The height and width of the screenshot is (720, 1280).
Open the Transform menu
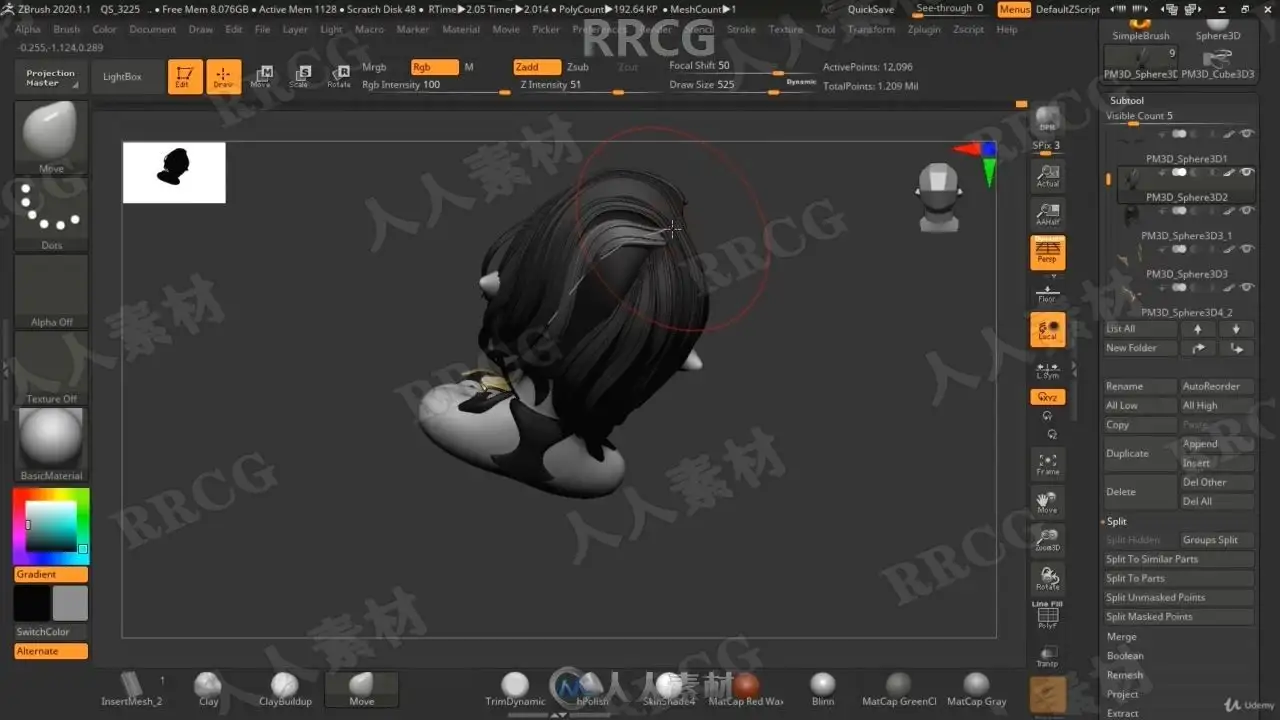[x=871, y=29]
